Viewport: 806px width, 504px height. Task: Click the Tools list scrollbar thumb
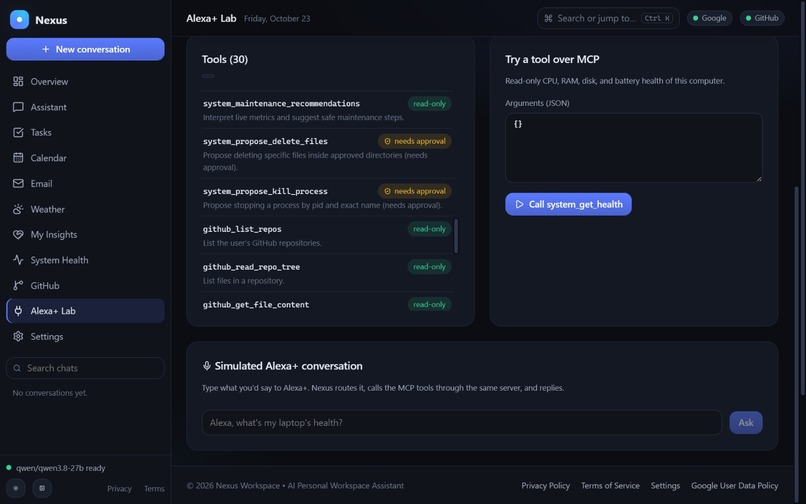(x=456, y=236)
